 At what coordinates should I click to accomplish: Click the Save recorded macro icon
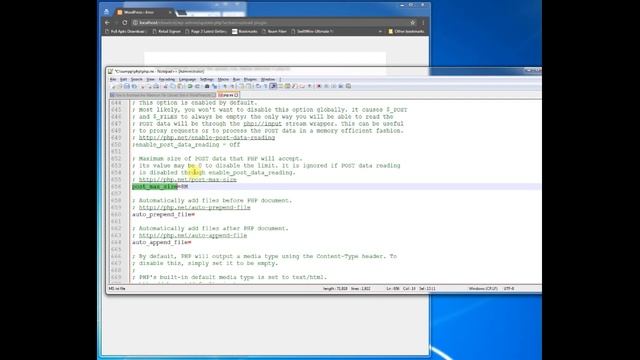click(348, 86)
